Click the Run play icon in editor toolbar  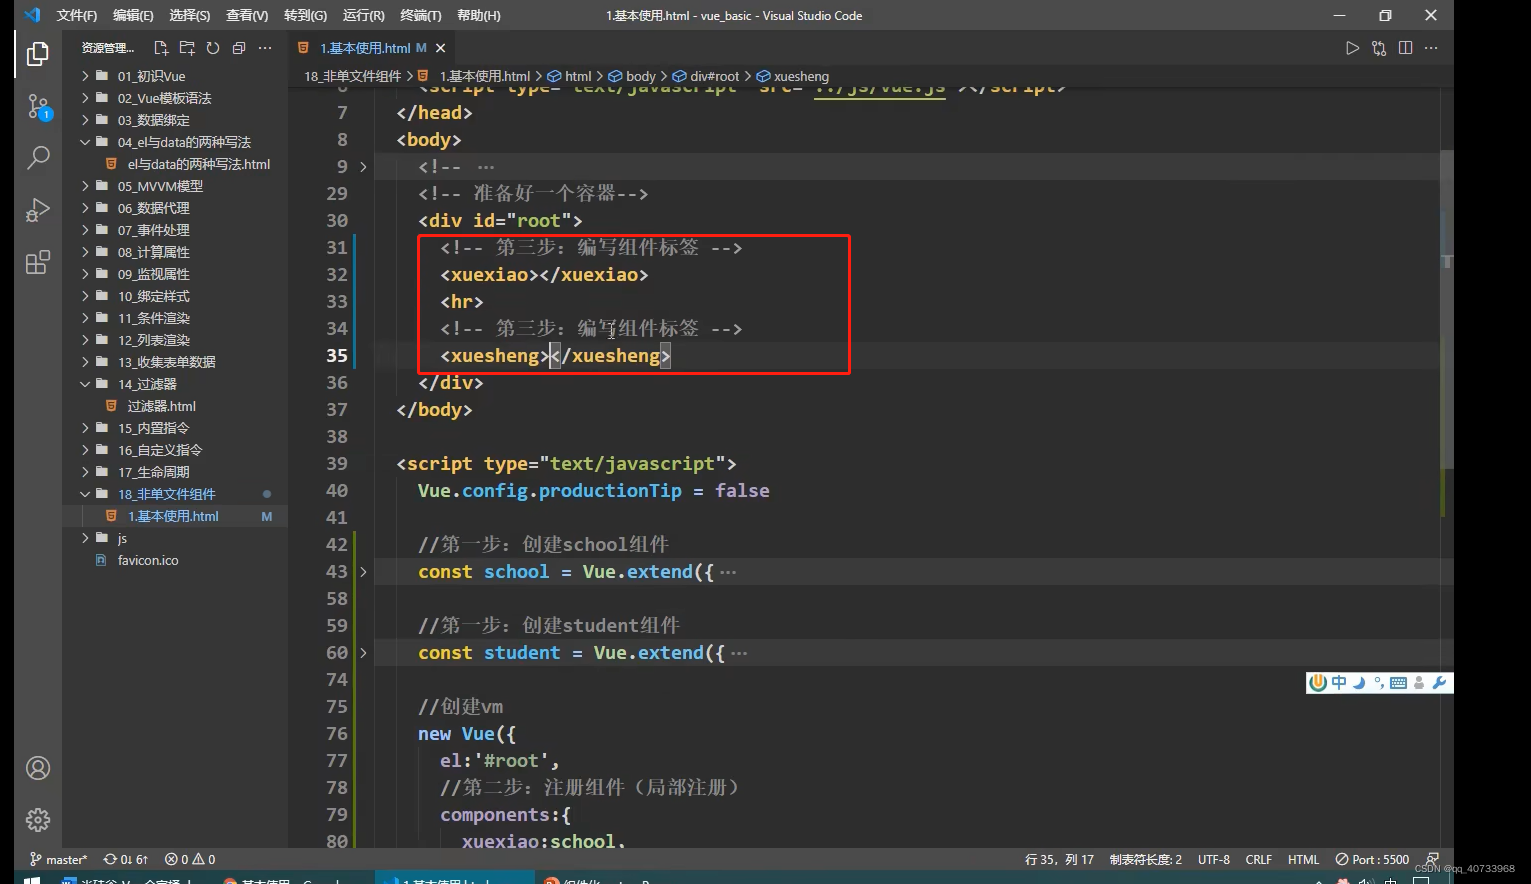point(1352,48)
